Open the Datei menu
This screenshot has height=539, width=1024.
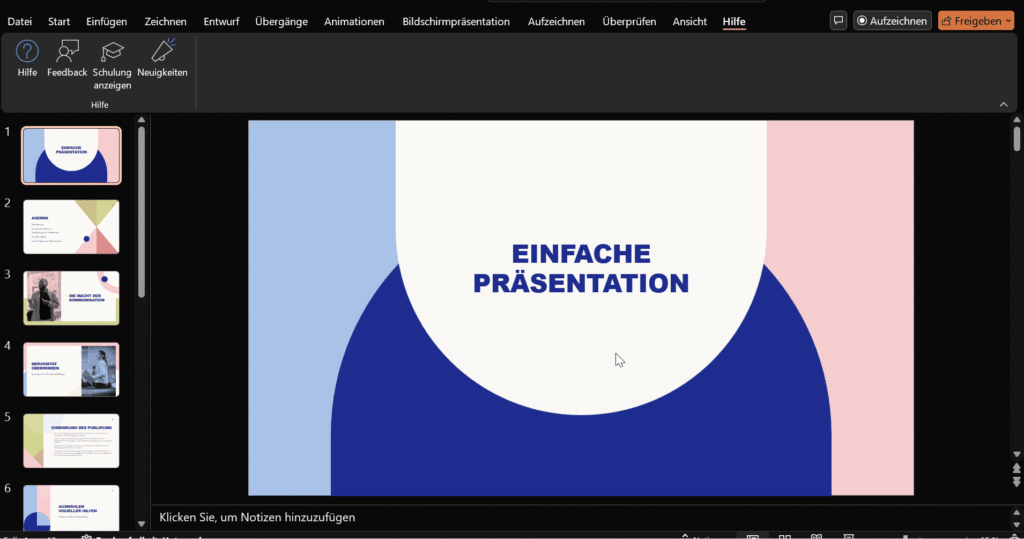click(x=20, y=21)
